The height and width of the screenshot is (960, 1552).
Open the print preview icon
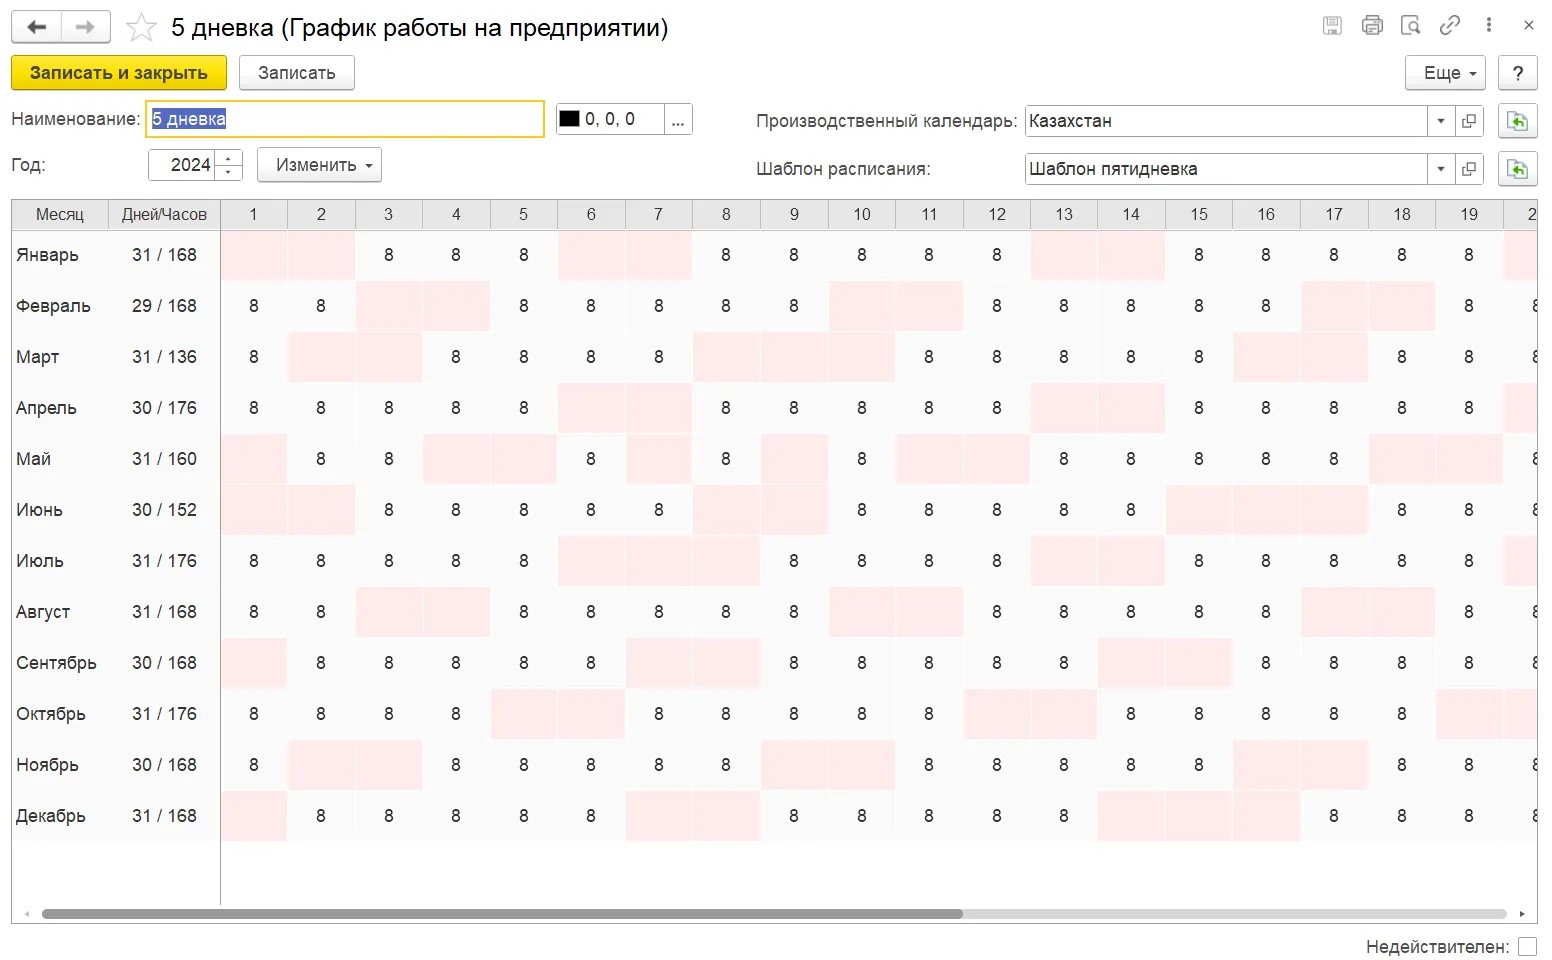tap(1411, 26)
